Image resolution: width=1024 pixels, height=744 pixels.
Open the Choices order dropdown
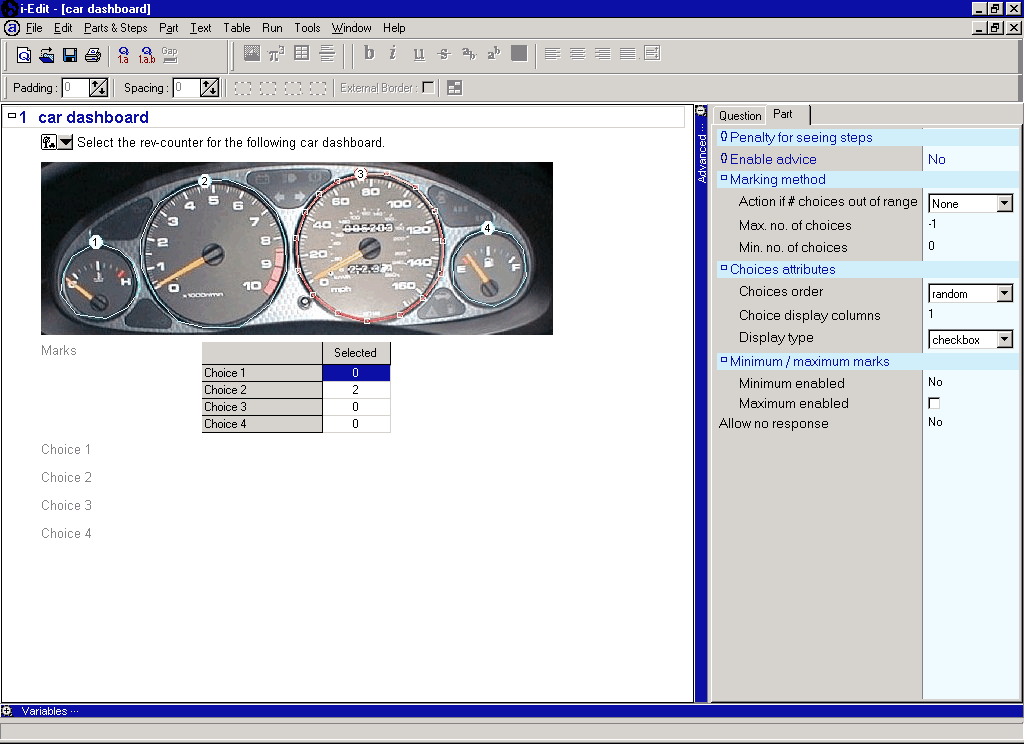pyautogui.click(x=1004, y=294)
